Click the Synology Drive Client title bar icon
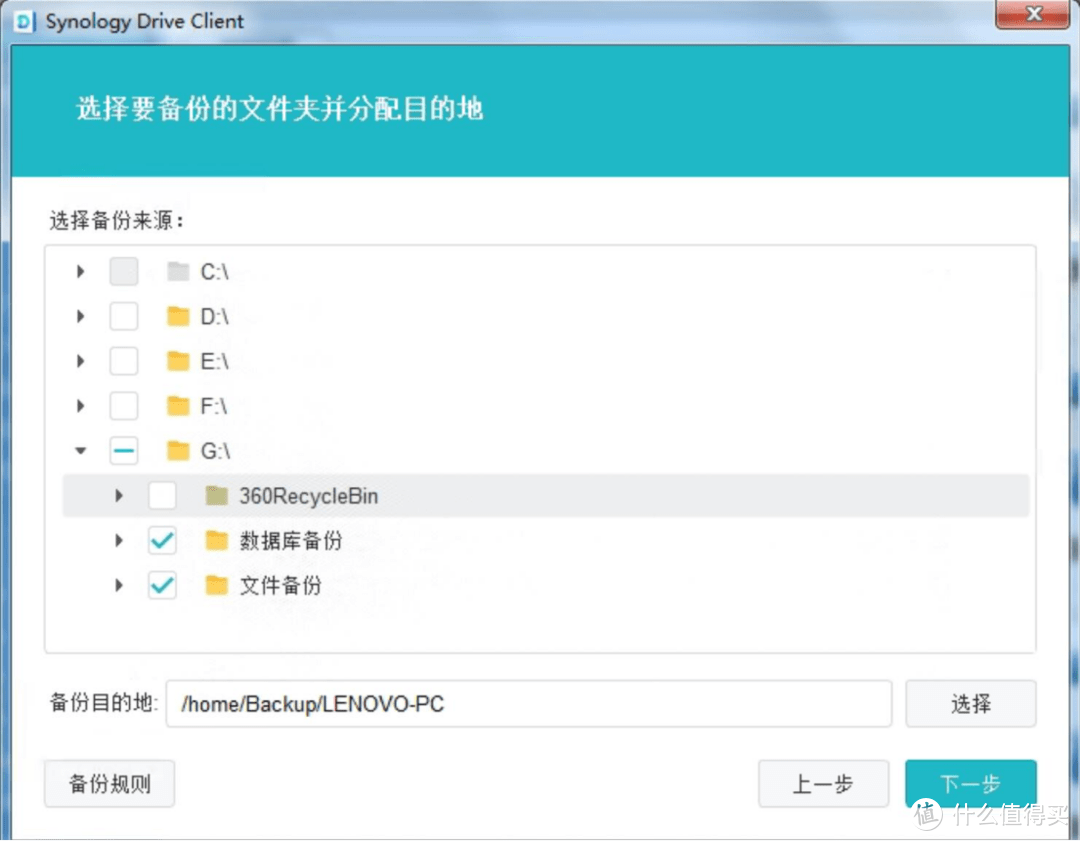 23,21
